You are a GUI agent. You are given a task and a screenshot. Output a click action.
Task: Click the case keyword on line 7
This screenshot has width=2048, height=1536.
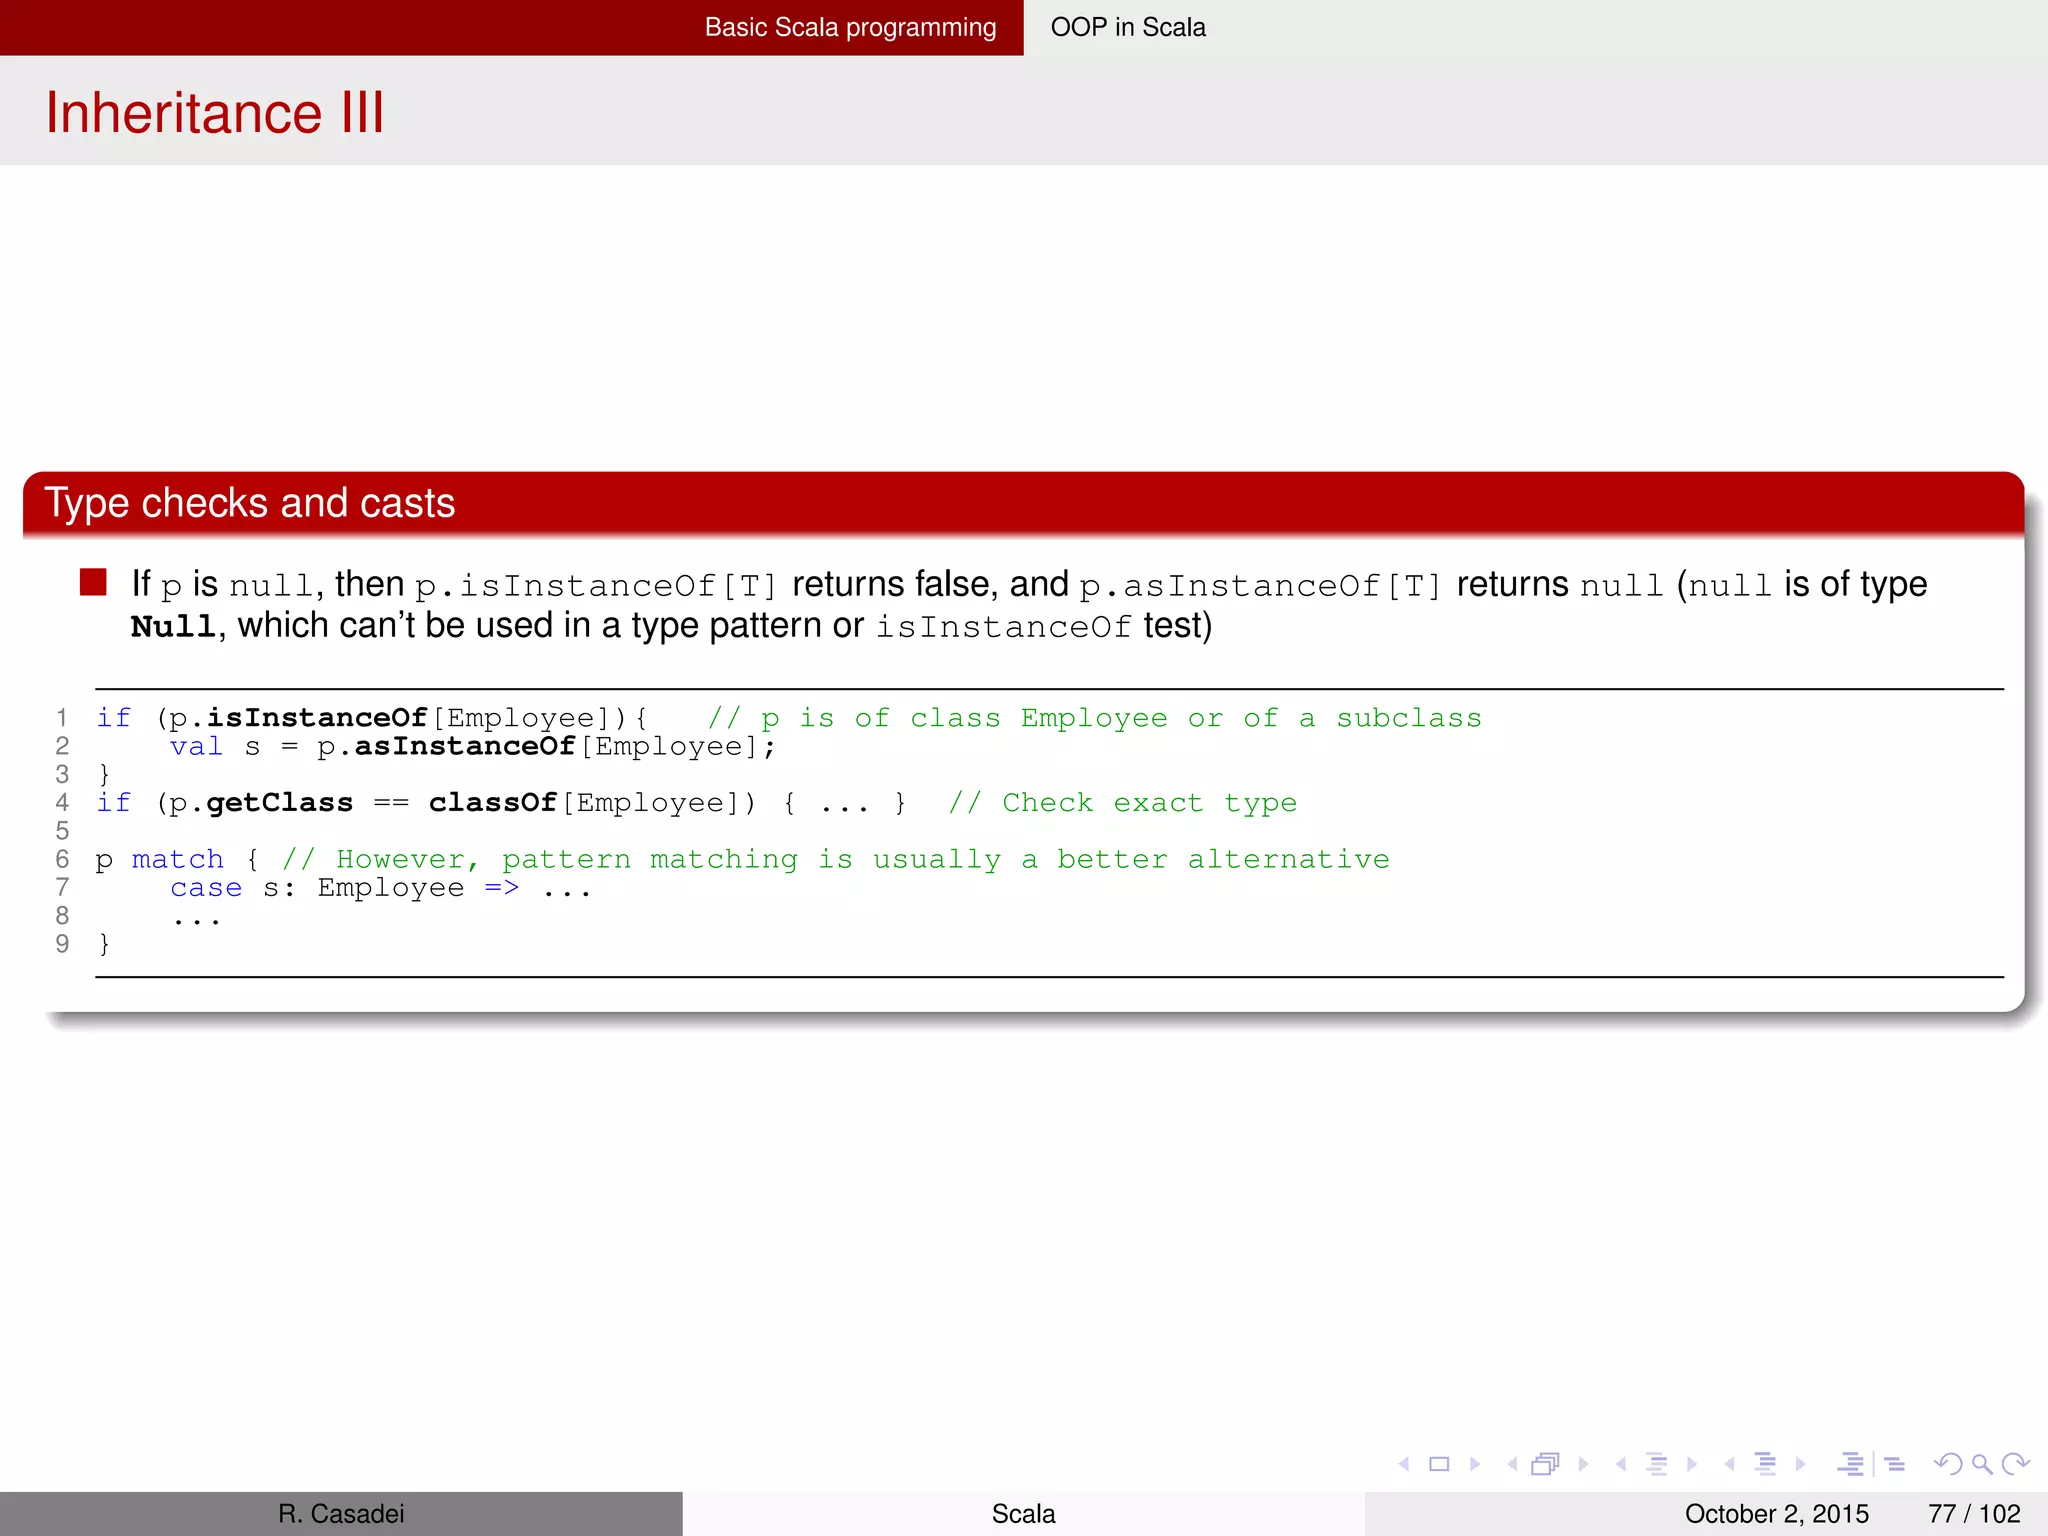tap(206, 888)
